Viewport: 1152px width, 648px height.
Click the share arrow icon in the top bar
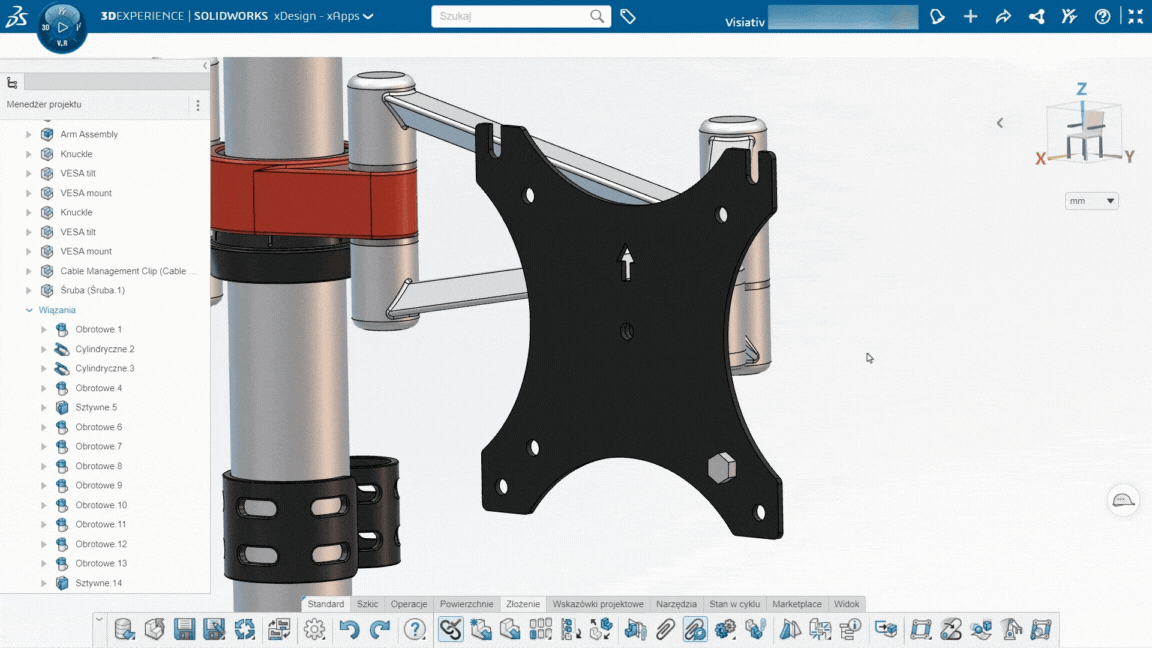(1004, 16)
